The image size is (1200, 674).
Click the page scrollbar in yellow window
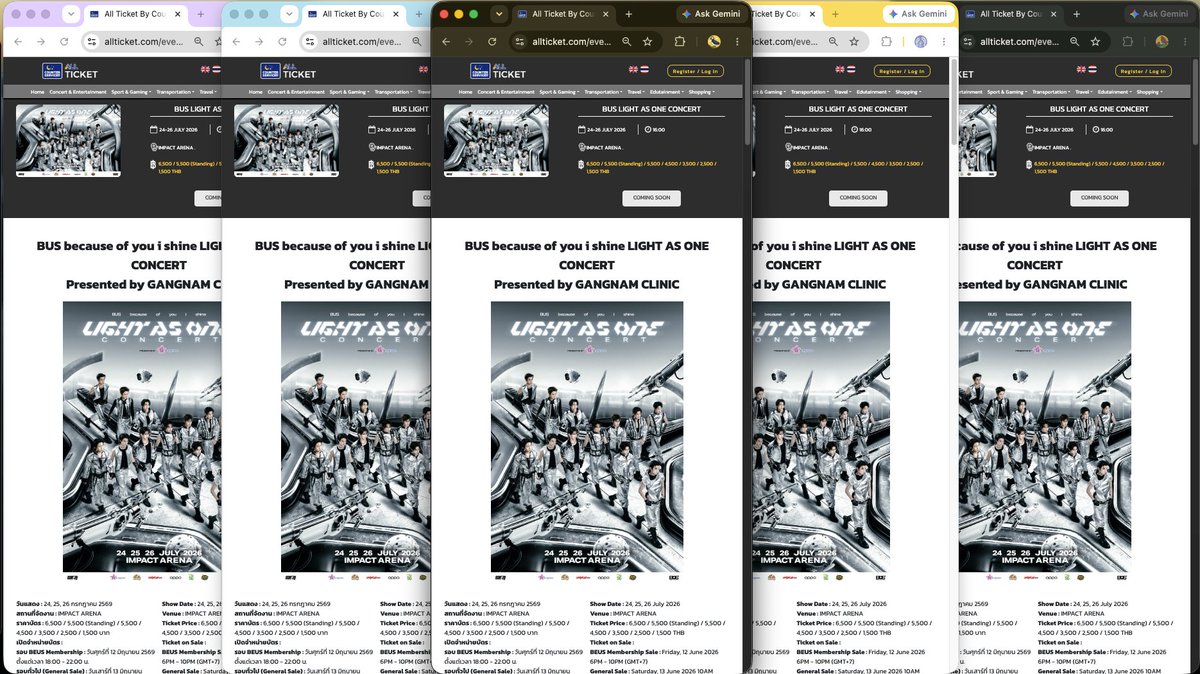(954, 100)
